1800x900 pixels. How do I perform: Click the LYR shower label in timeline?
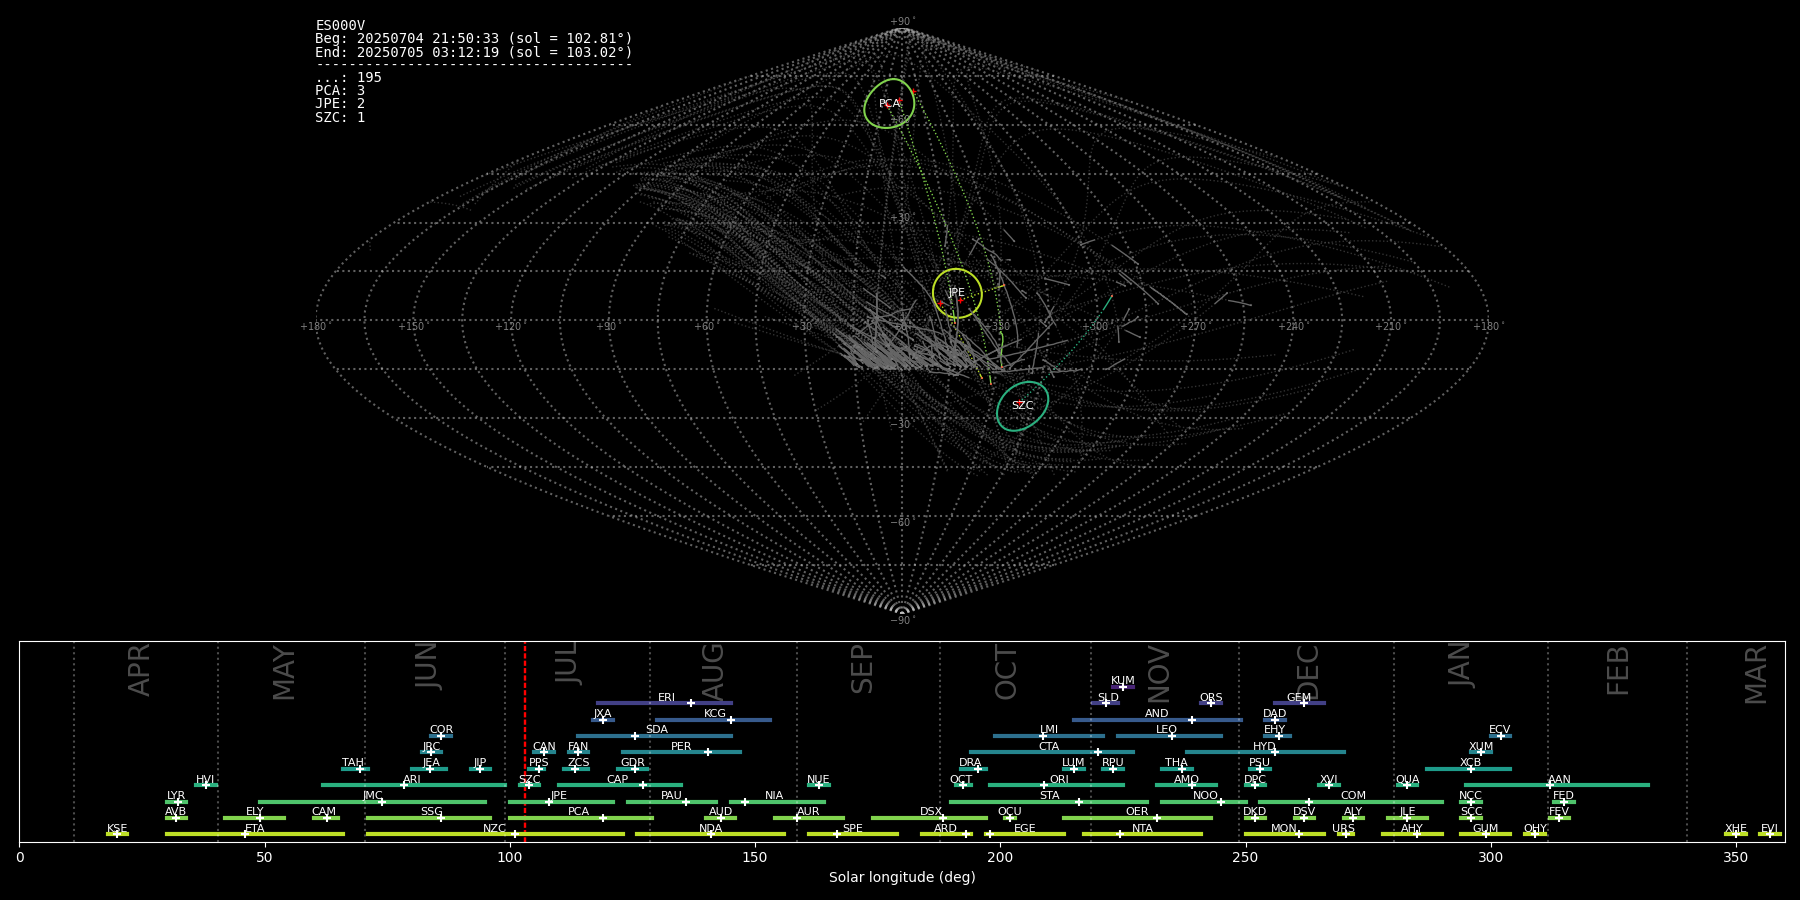point(176,796)
